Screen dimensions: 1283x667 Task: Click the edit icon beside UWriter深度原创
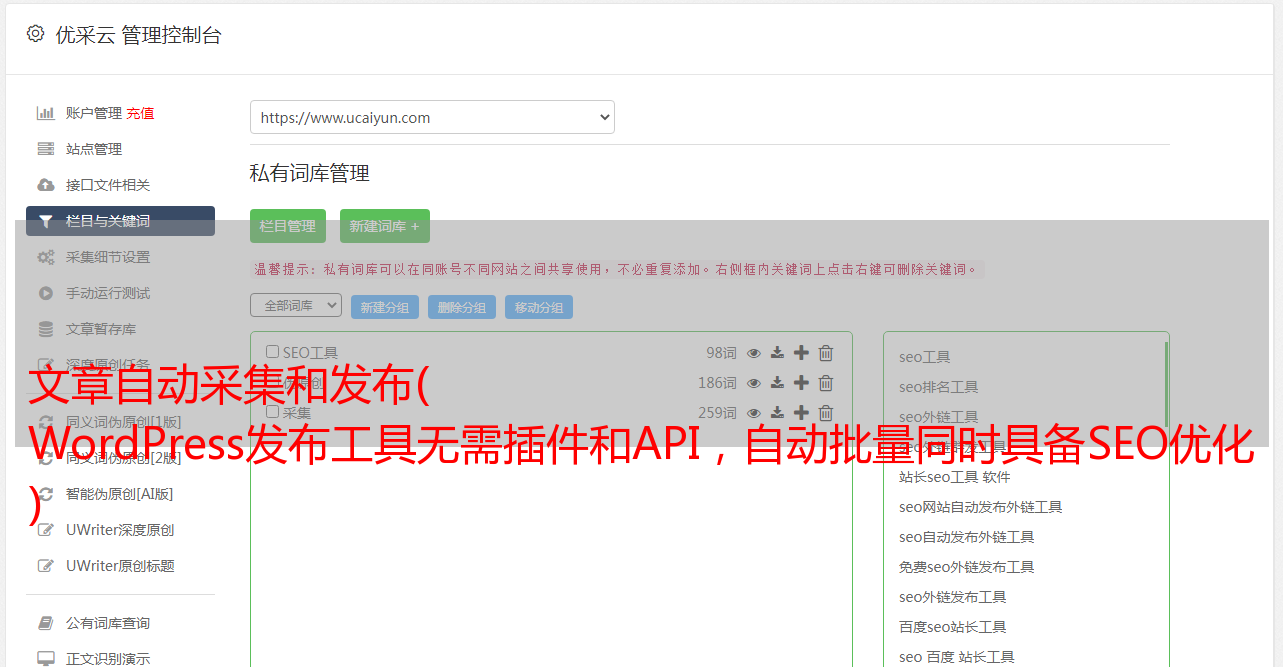point(46,530)
